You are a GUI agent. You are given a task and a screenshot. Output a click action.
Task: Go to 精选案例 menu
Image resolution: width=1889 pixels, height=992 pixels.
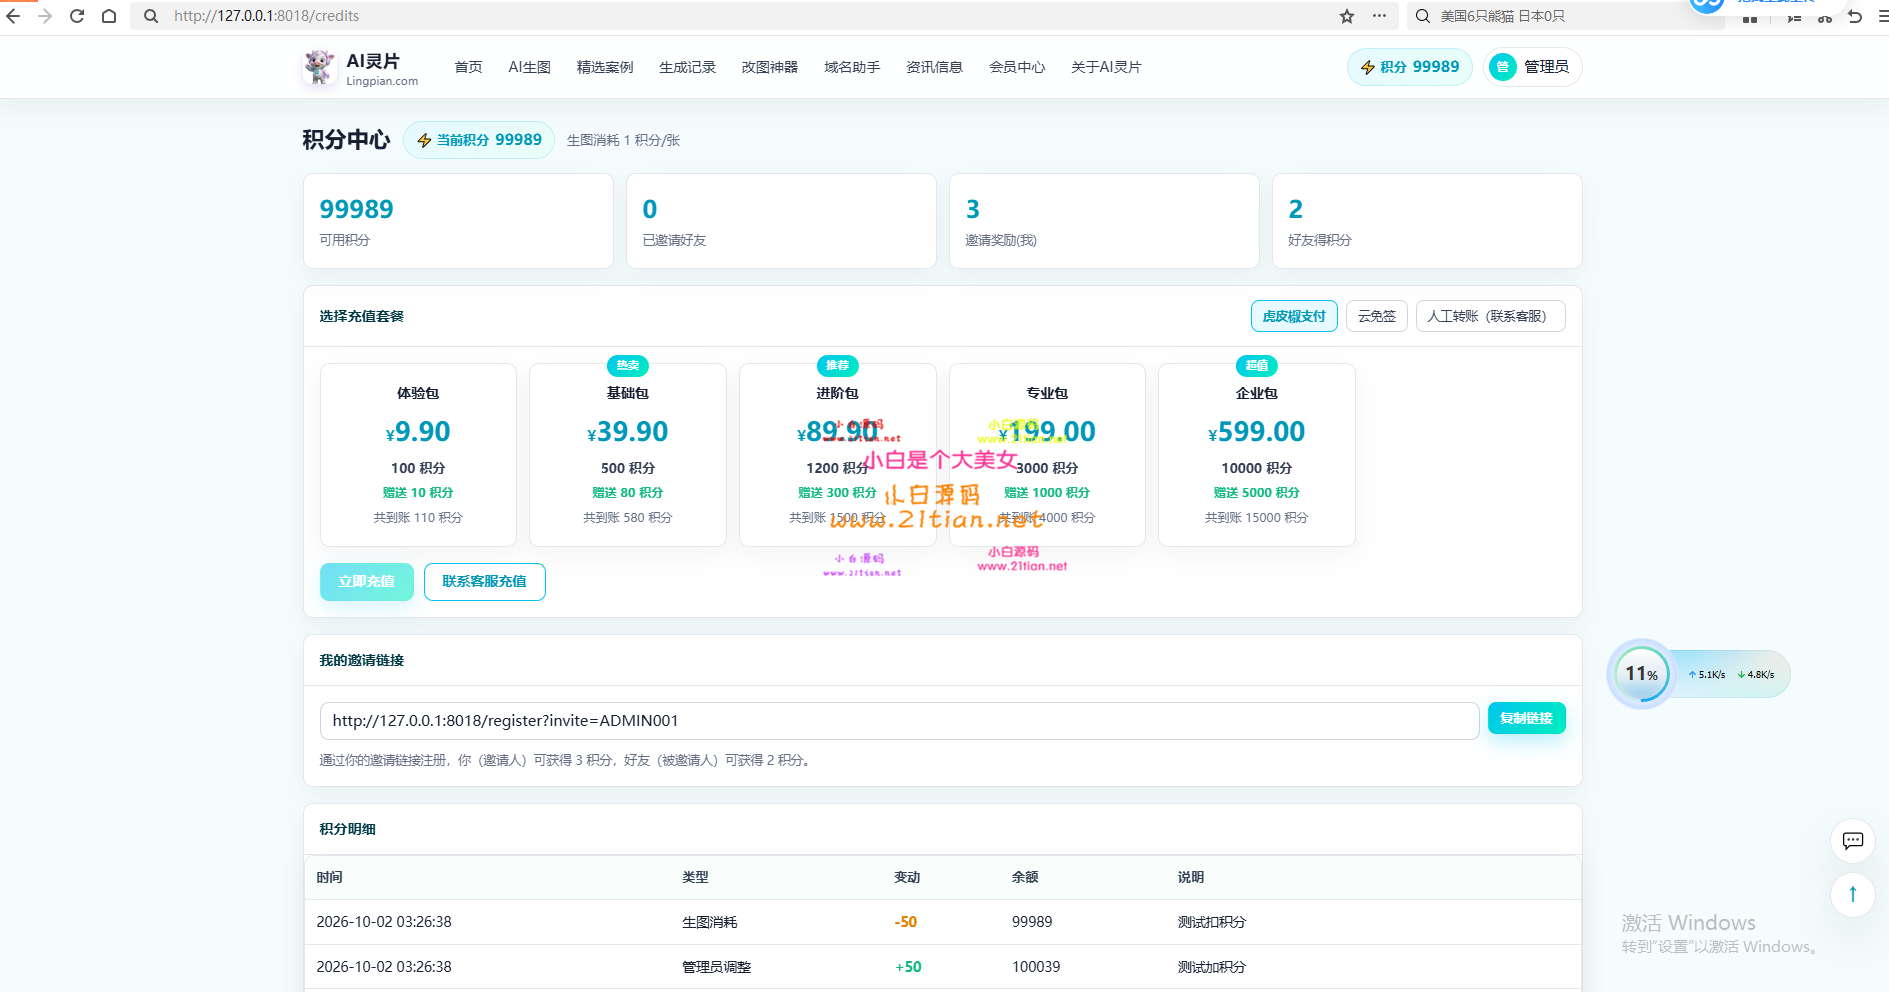605,67
